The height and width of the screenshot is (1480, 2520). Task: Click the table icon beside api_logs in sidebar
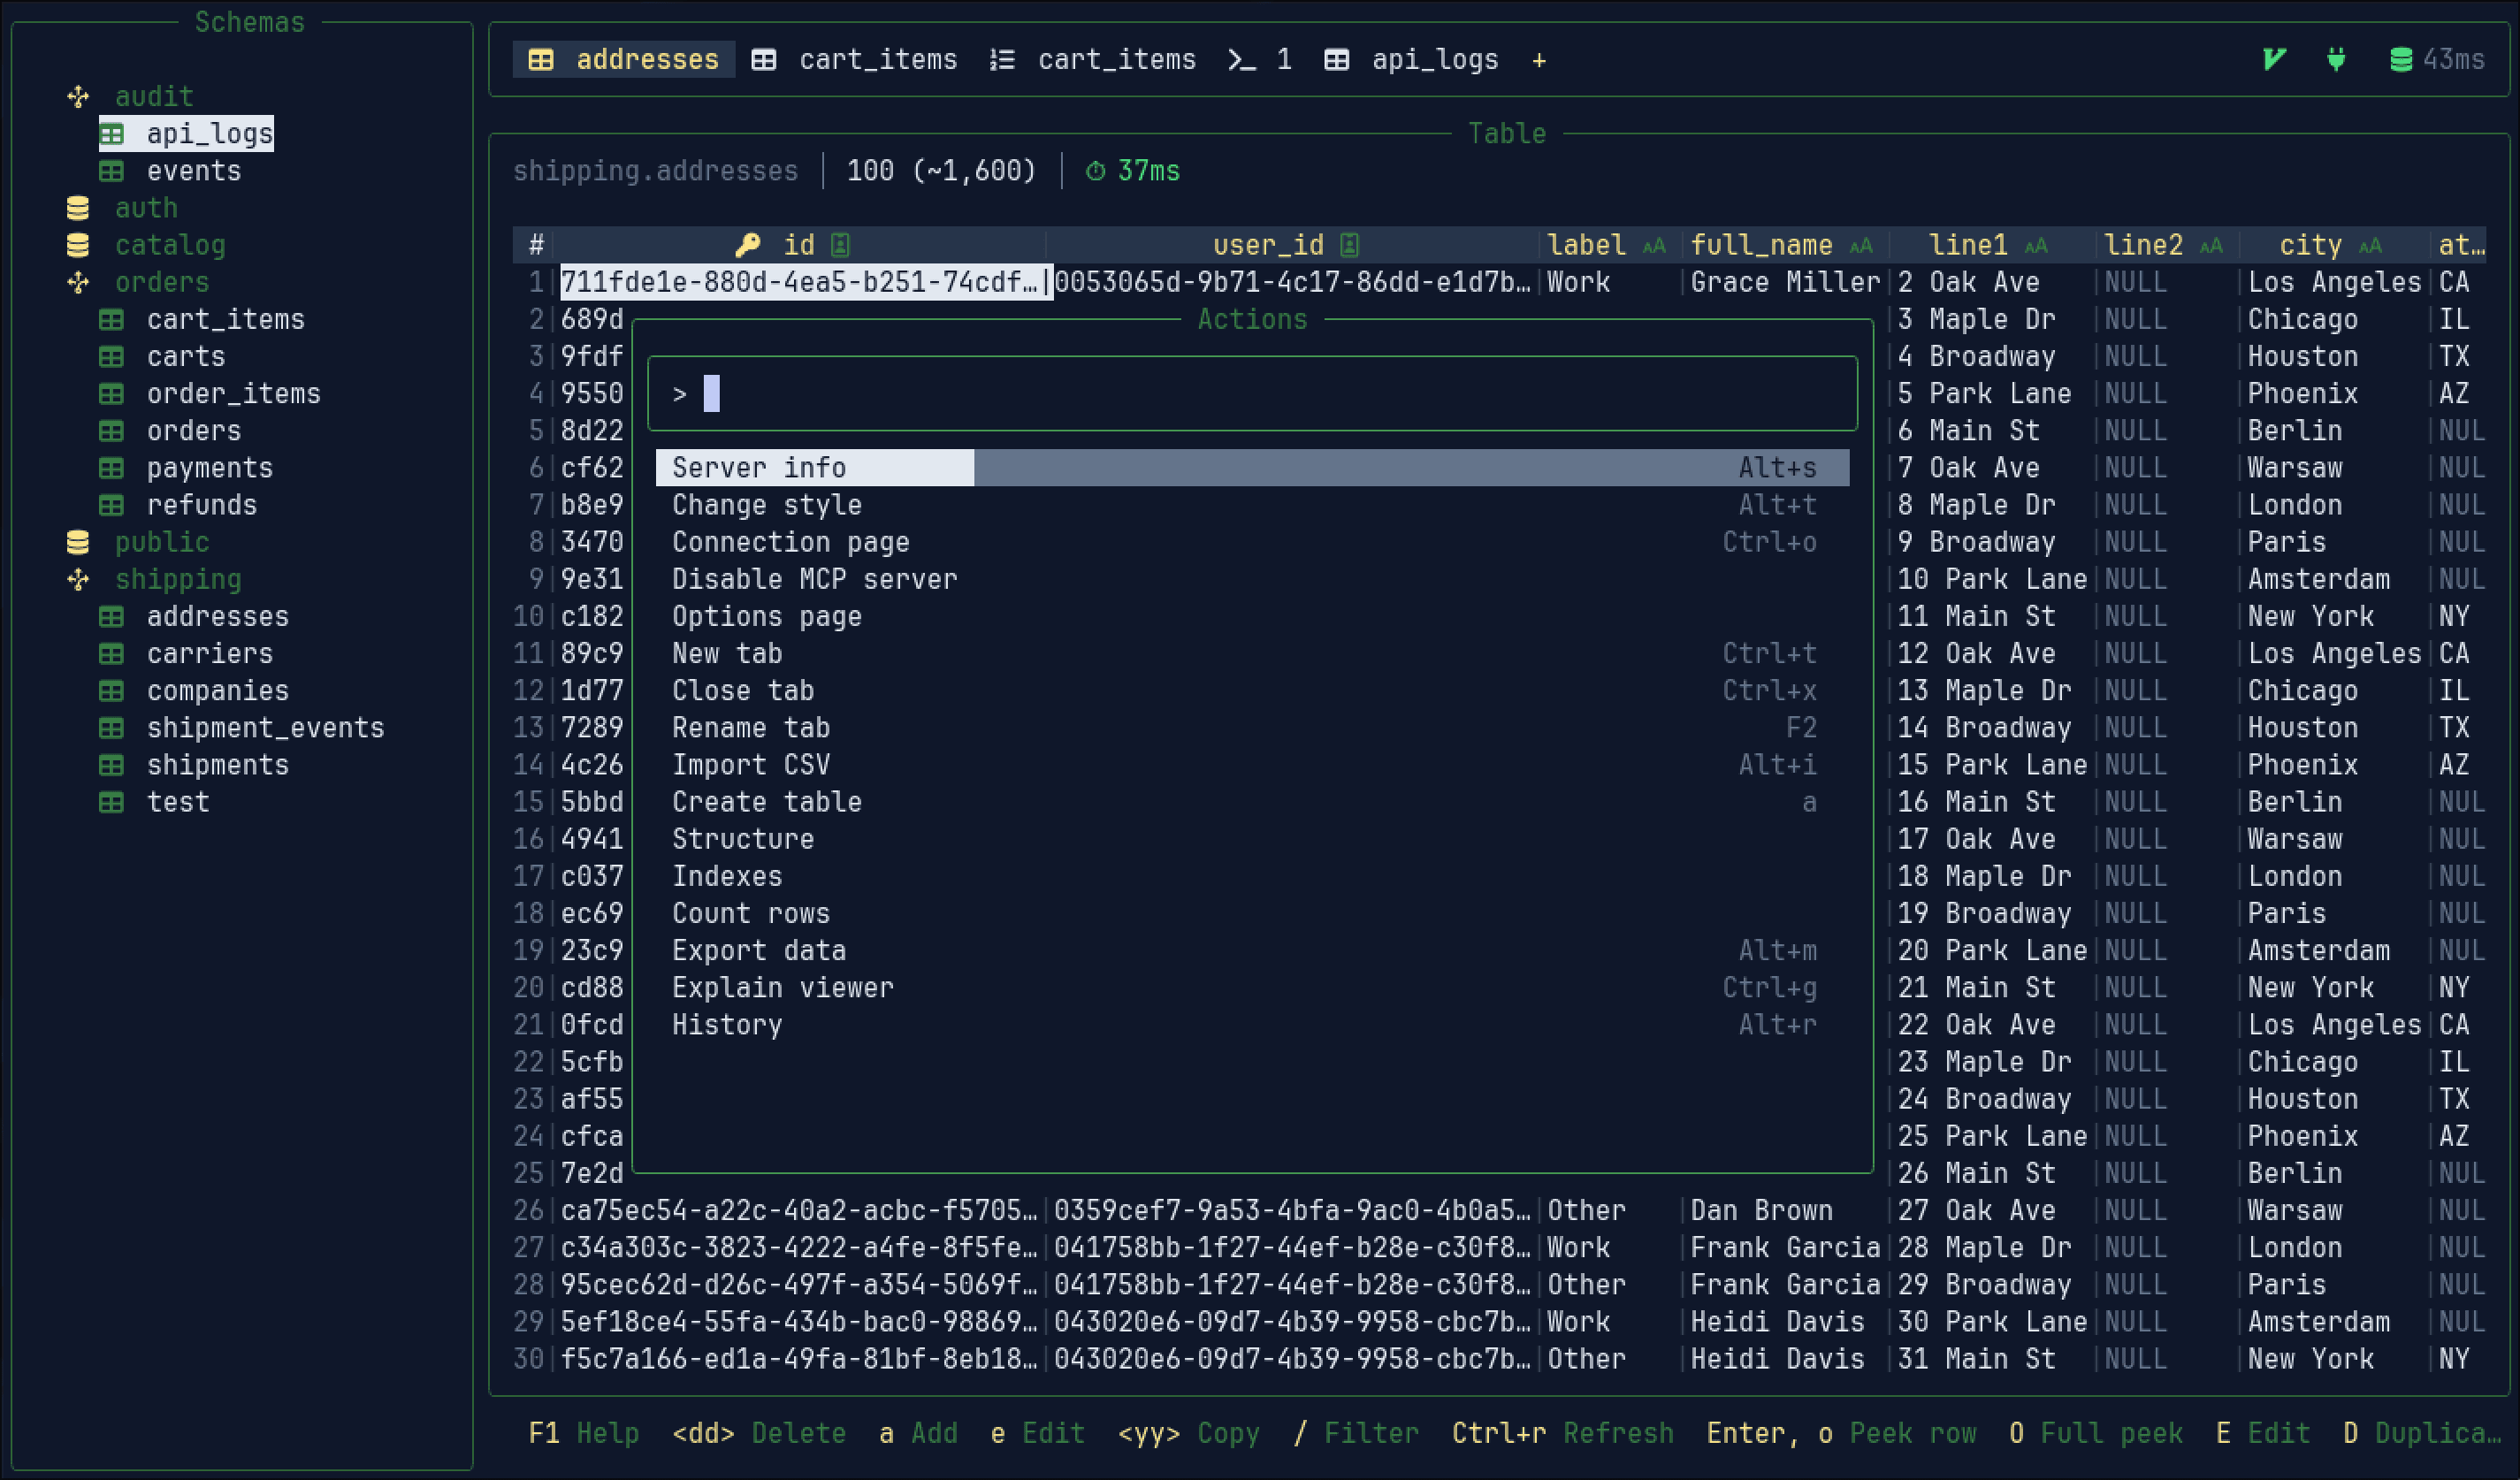pos(112,134)
